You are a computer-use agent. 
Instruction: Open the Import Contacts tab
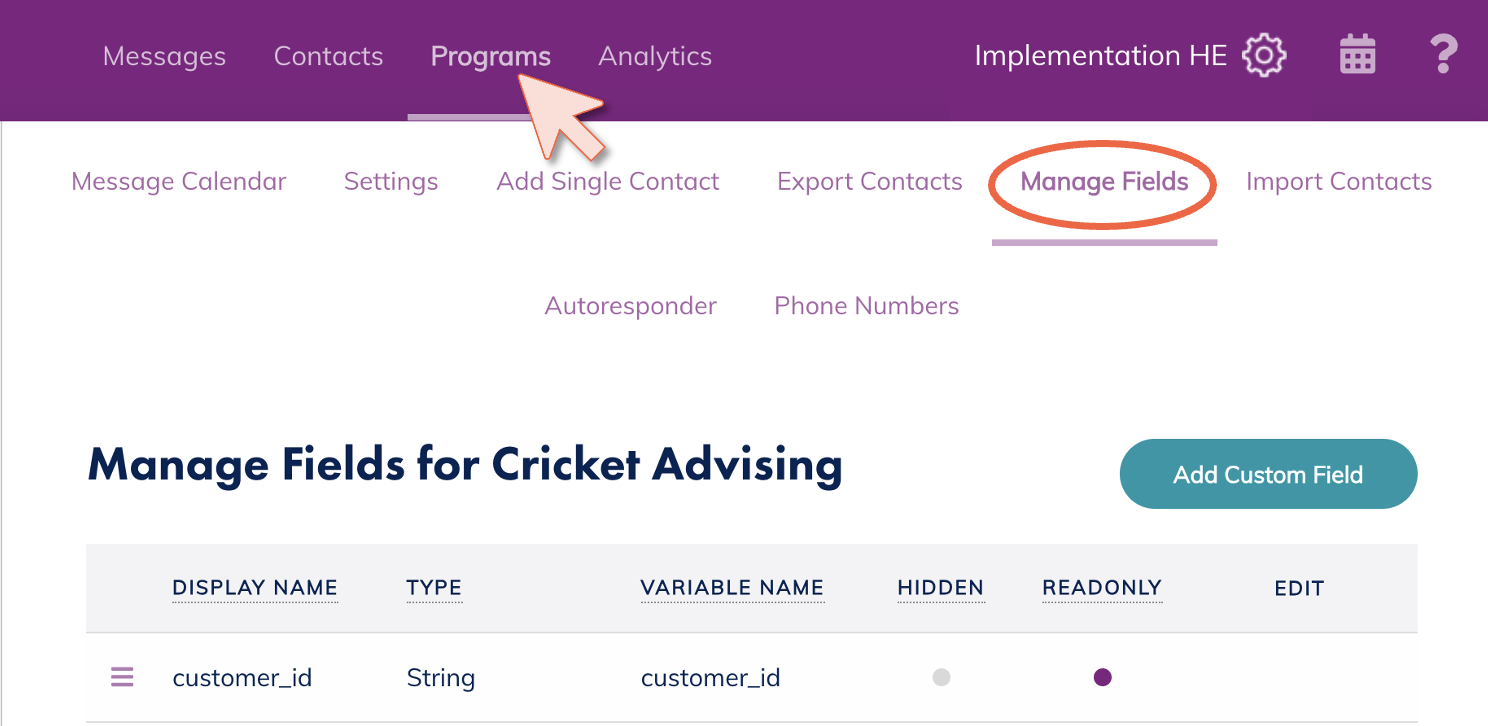[1338, 182]
